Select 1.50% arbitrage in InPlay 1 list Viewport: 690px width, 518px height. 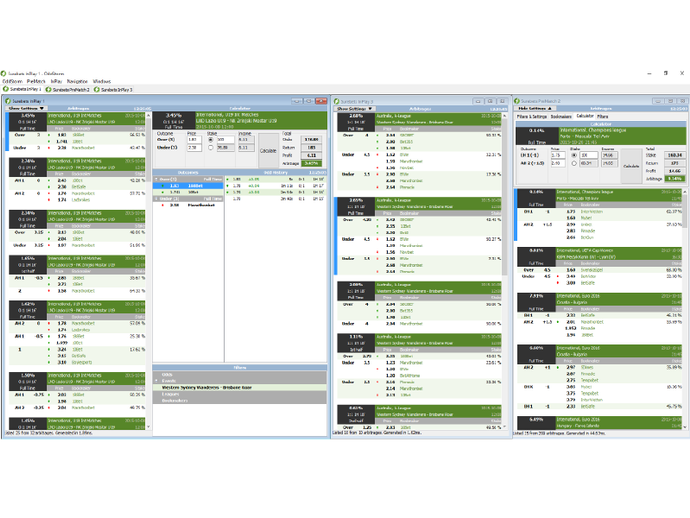77,382
